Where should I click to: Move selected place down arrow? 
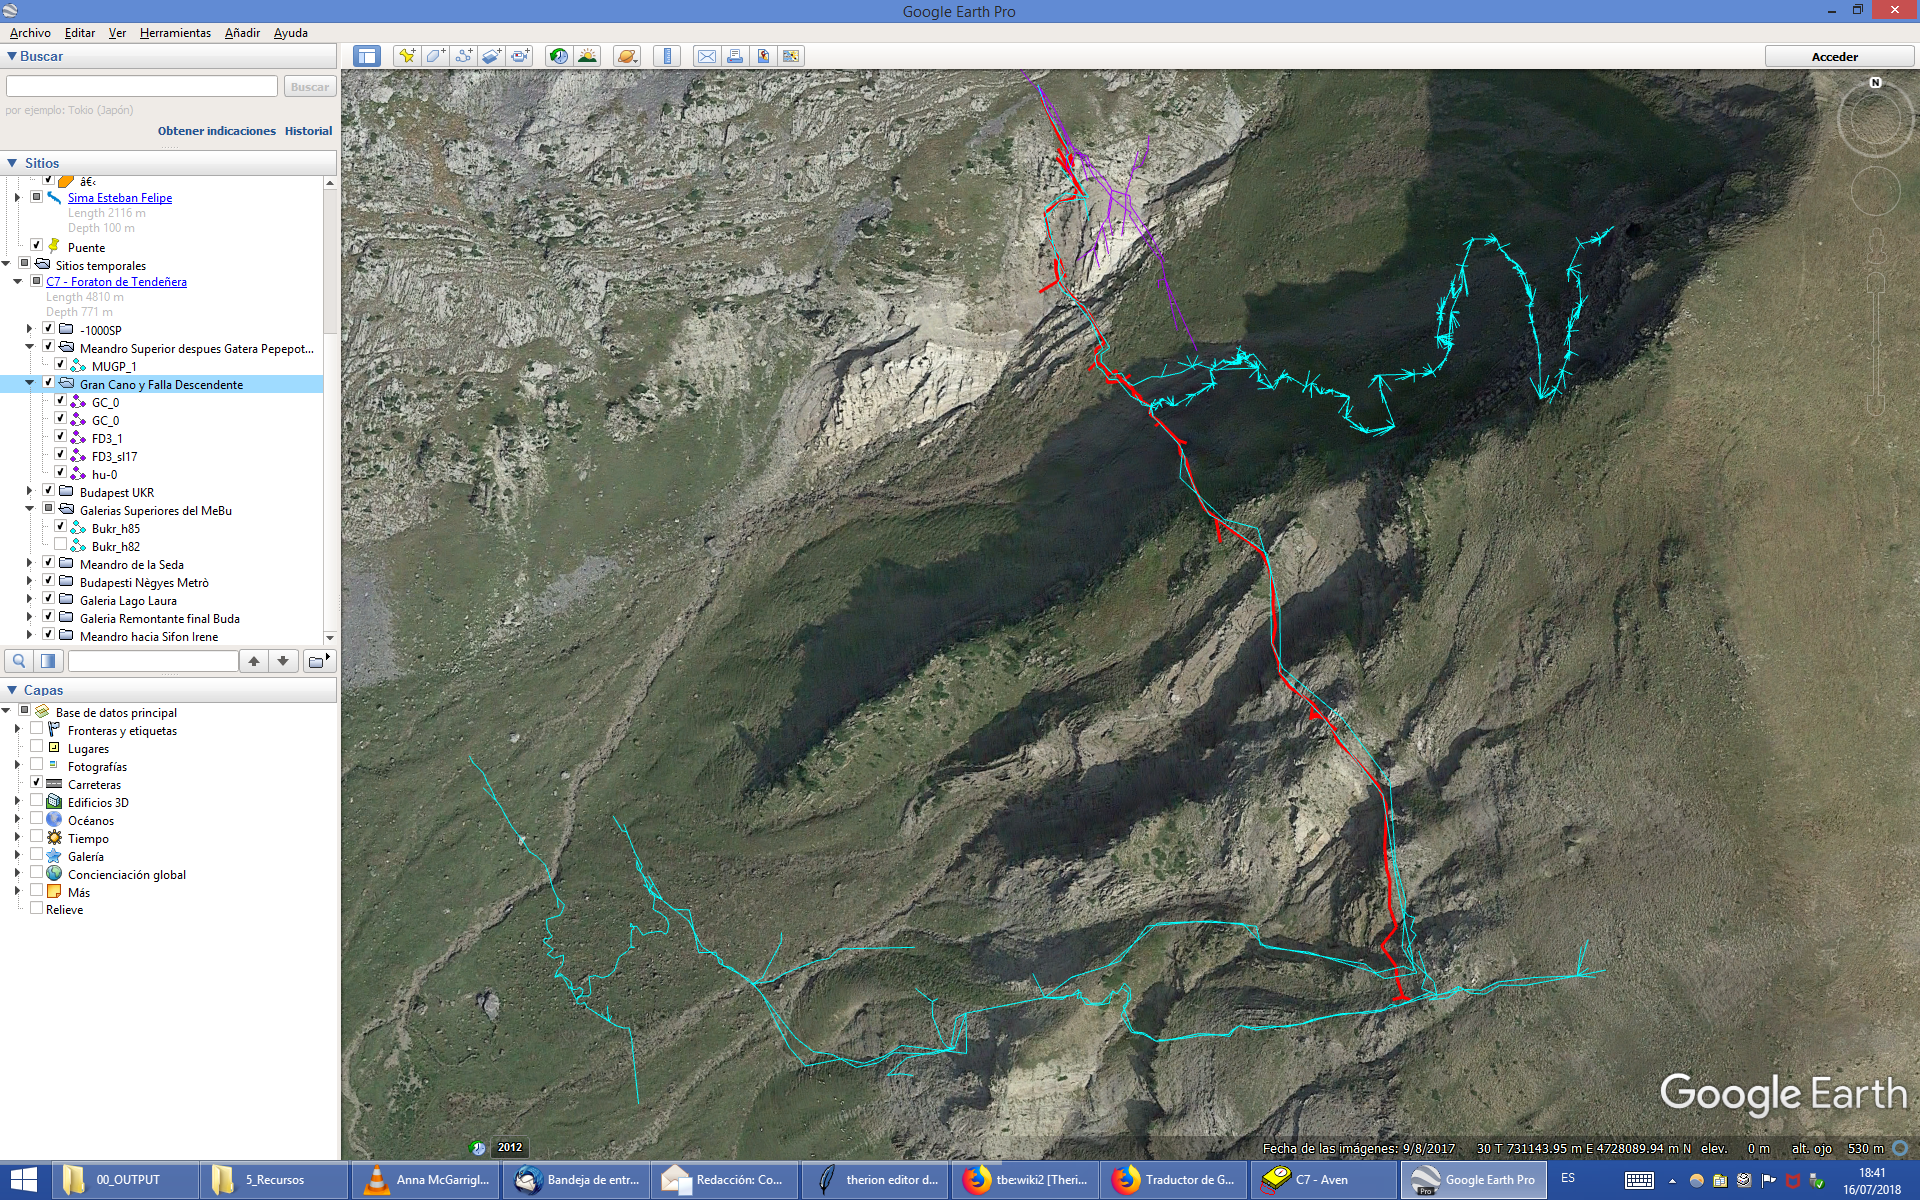click(284, 661)
